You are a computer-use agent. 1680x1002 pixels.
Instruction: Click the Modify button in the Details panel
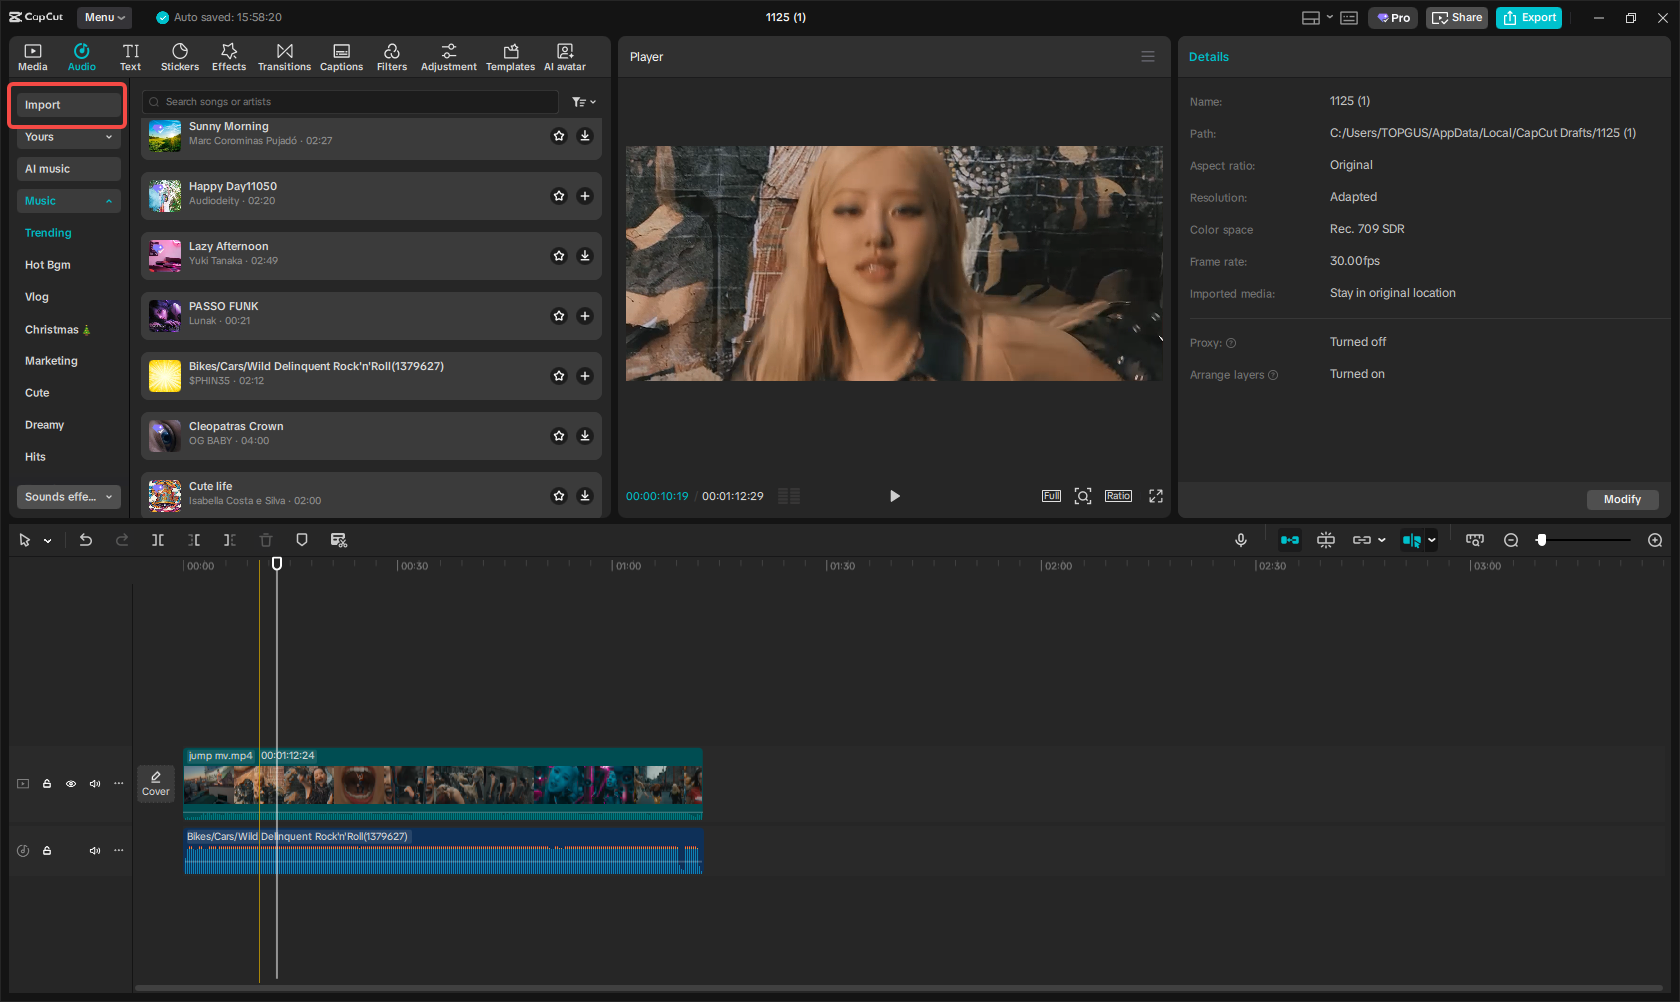1622,499
